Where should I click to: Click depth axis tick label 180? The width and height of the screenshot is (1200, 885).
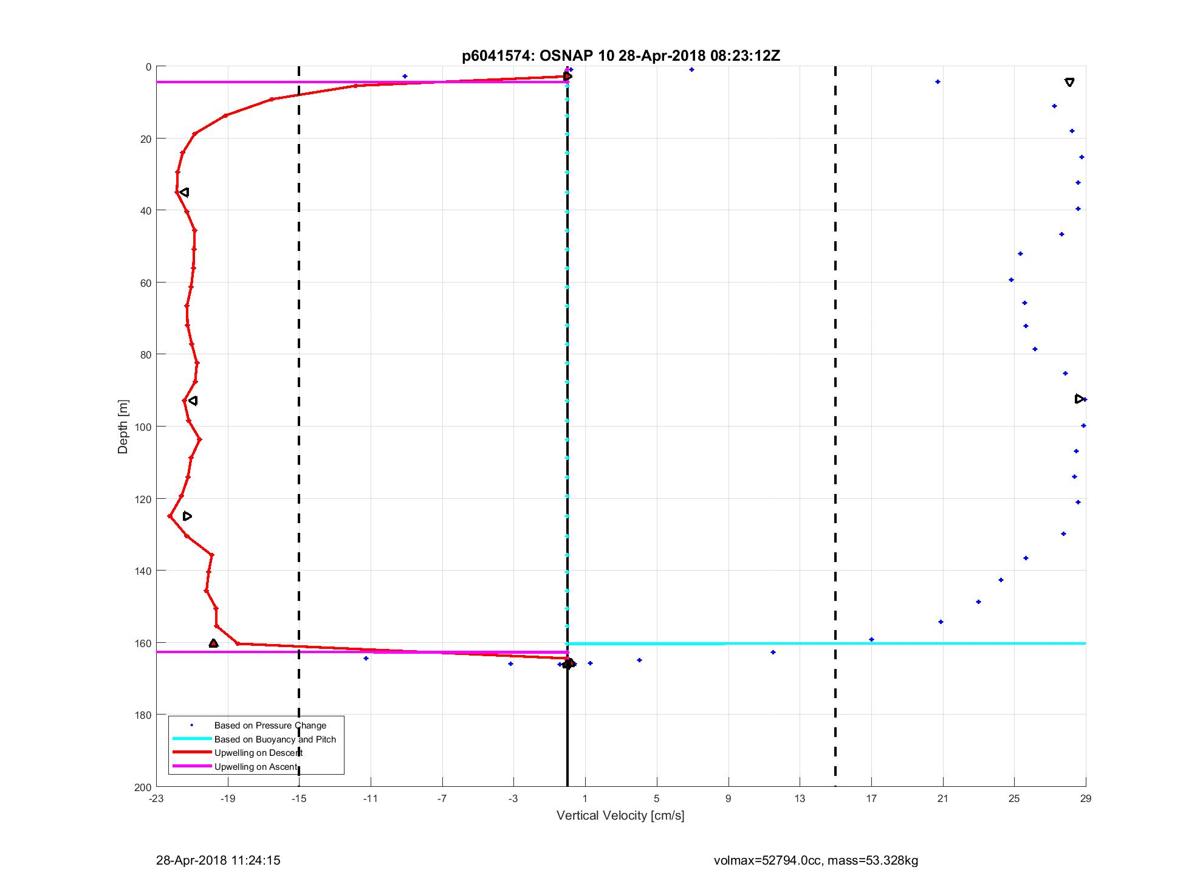142,715
